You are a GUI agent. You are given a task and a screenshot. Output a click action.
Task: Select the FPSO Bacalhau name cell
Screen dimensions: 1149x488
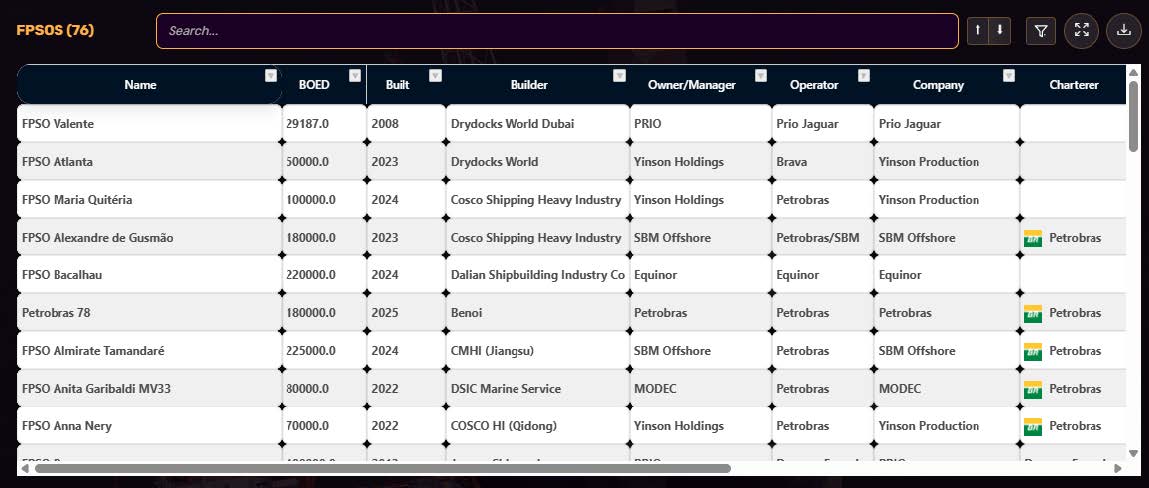pyautogui.click(x=149, y=276)
